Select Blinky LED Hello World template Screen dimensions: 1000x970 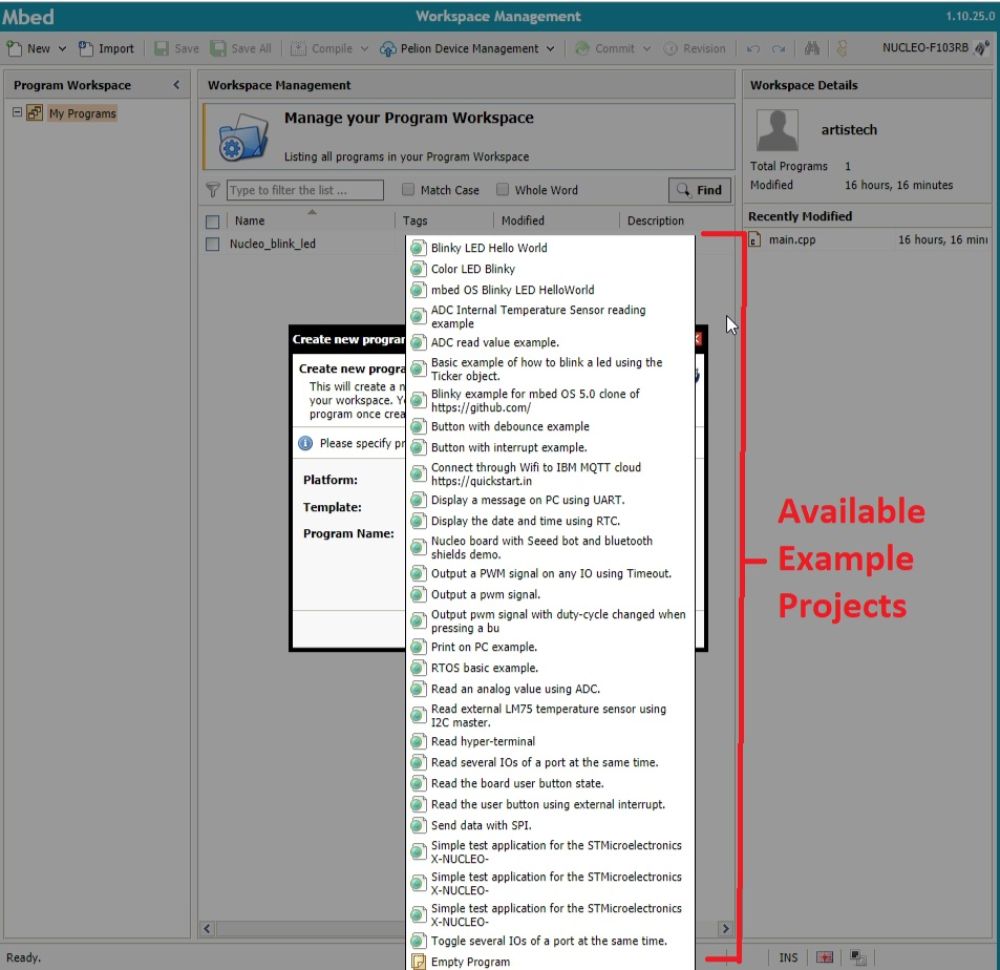[x=550, y=247]
